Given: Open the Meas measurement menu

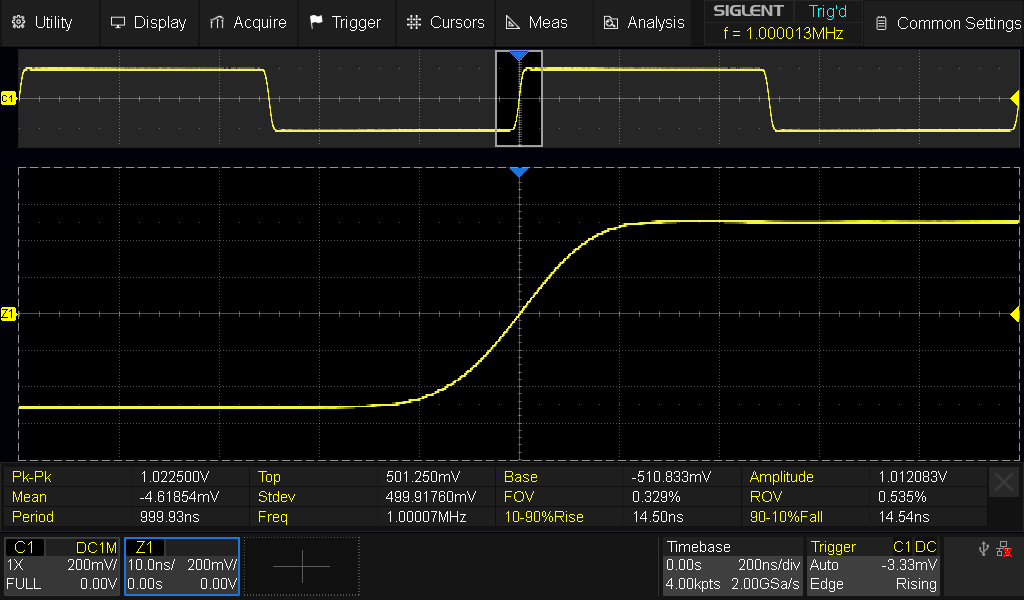Looking at the screenshot, I should pyautogui.click(x=537, y=22).
